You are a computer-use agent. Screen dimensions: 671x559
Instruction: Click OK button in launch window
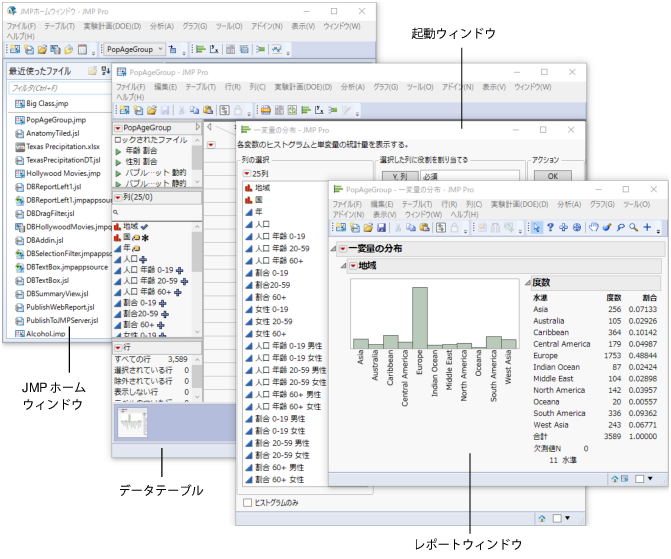pyautogui.click(x=552, y=176)
